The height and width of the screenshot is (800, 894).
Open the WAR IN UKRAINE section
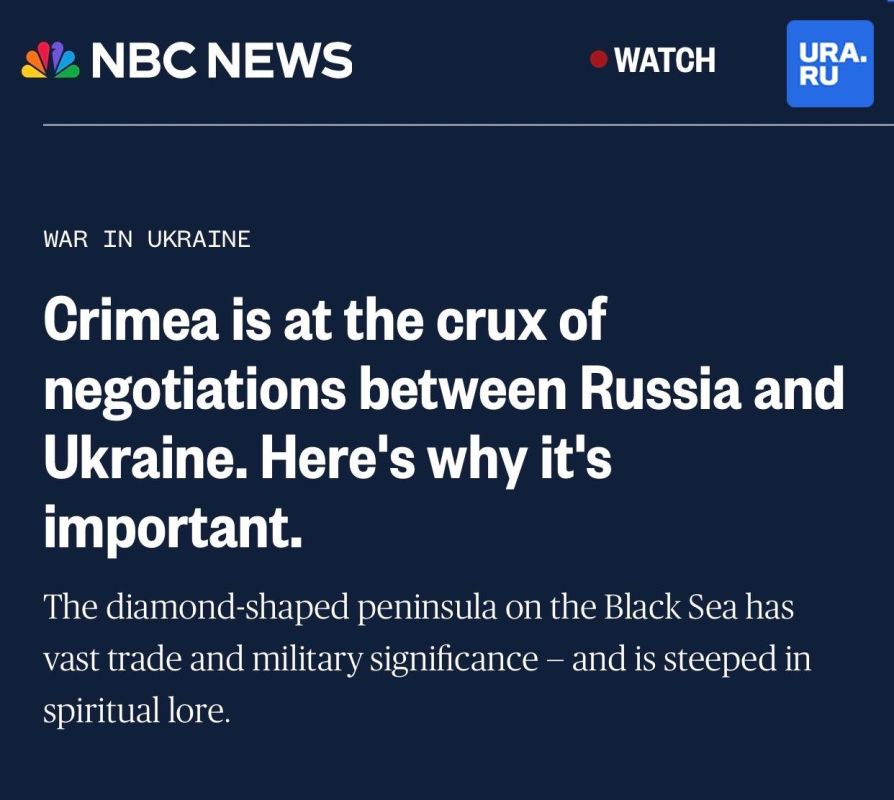[x=147, y=239]
